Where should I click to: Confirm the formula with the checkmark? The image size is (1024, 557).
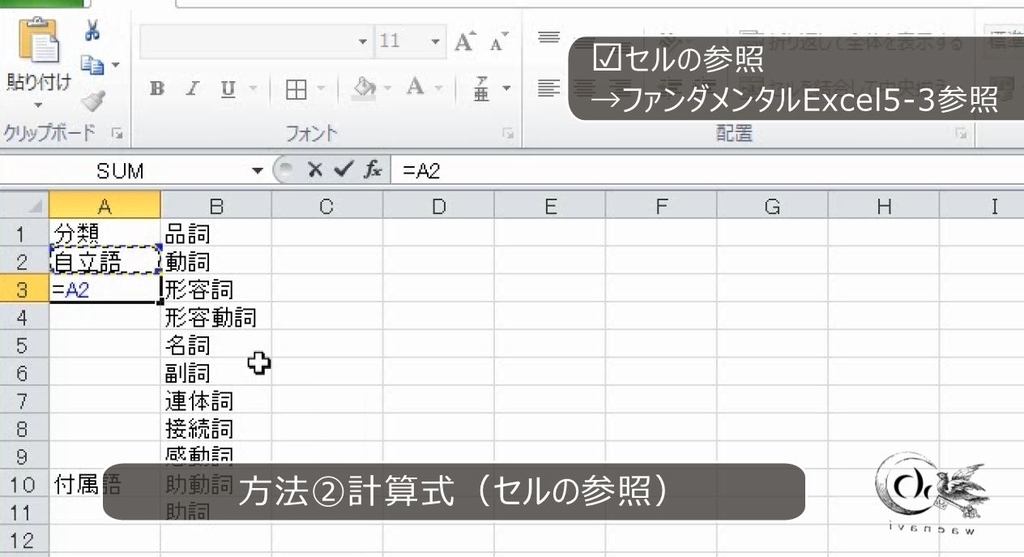coord(344,170)
